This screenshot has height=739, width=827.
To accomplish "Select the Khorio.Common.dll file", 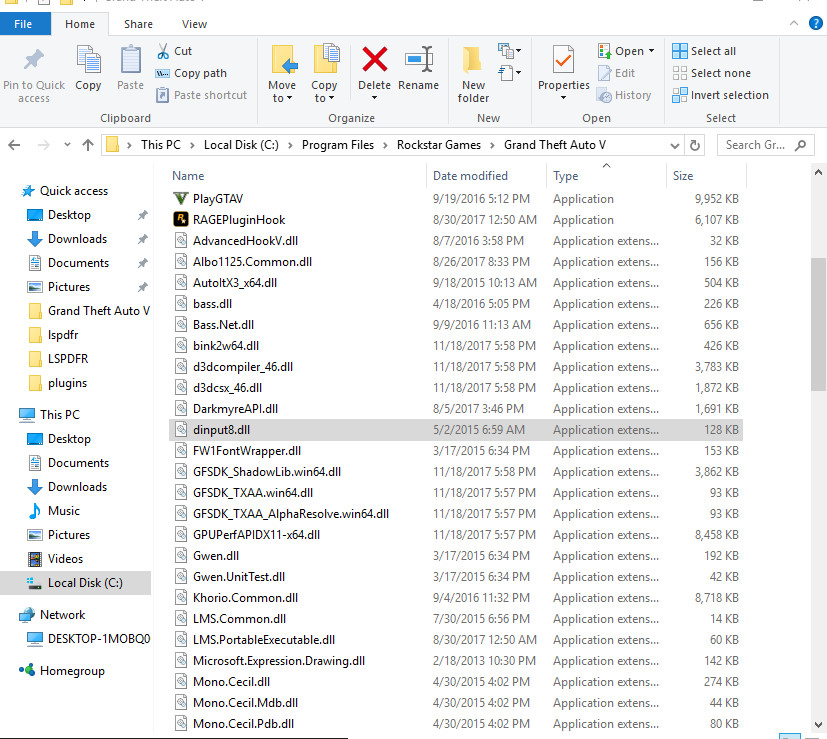I will (x=456, y=598).
